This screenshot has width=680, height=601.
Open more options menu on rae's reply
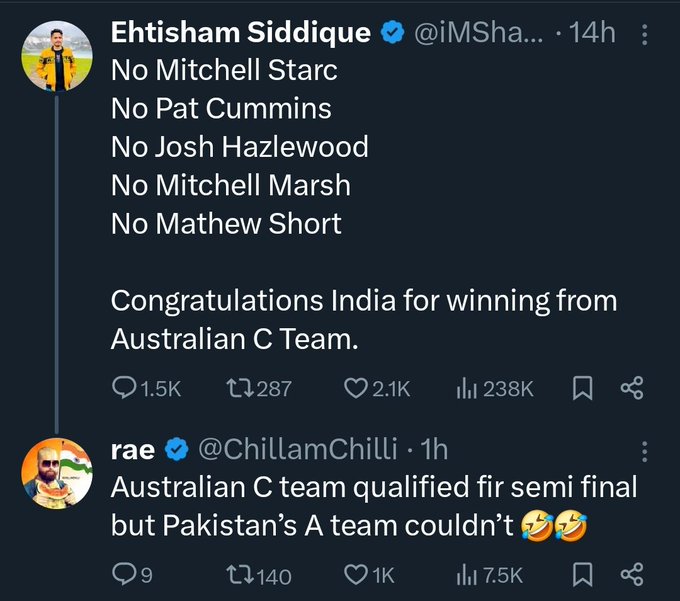(x=644, y=452)
